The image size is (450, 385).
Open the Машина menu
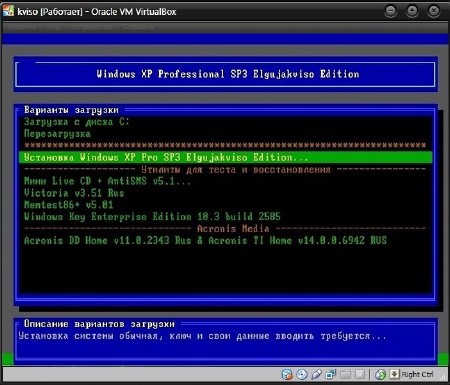(x=23, y=27)
